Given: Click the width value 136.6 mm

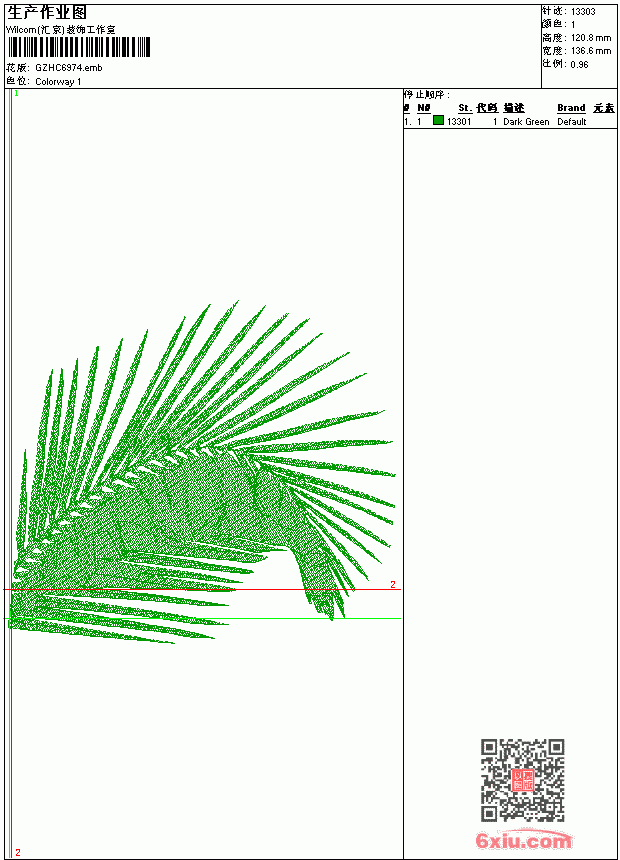Looking at the screenshot, I should (591, 51).
